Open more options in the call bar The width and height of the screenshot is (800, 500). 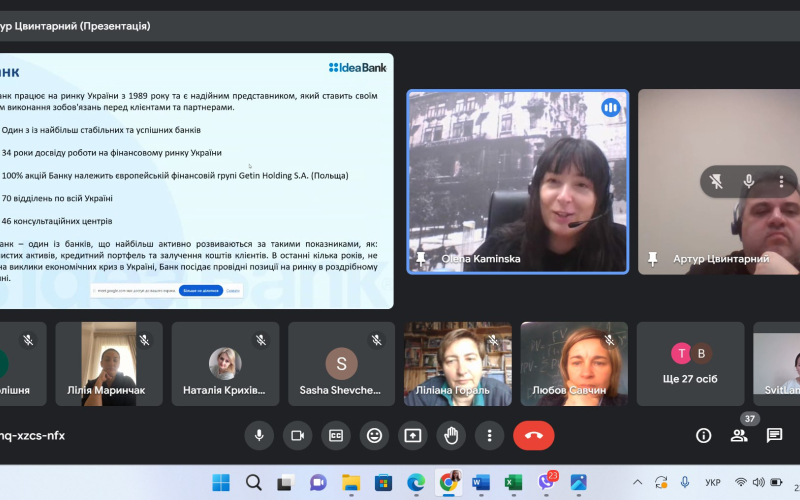tap(489, 436)
